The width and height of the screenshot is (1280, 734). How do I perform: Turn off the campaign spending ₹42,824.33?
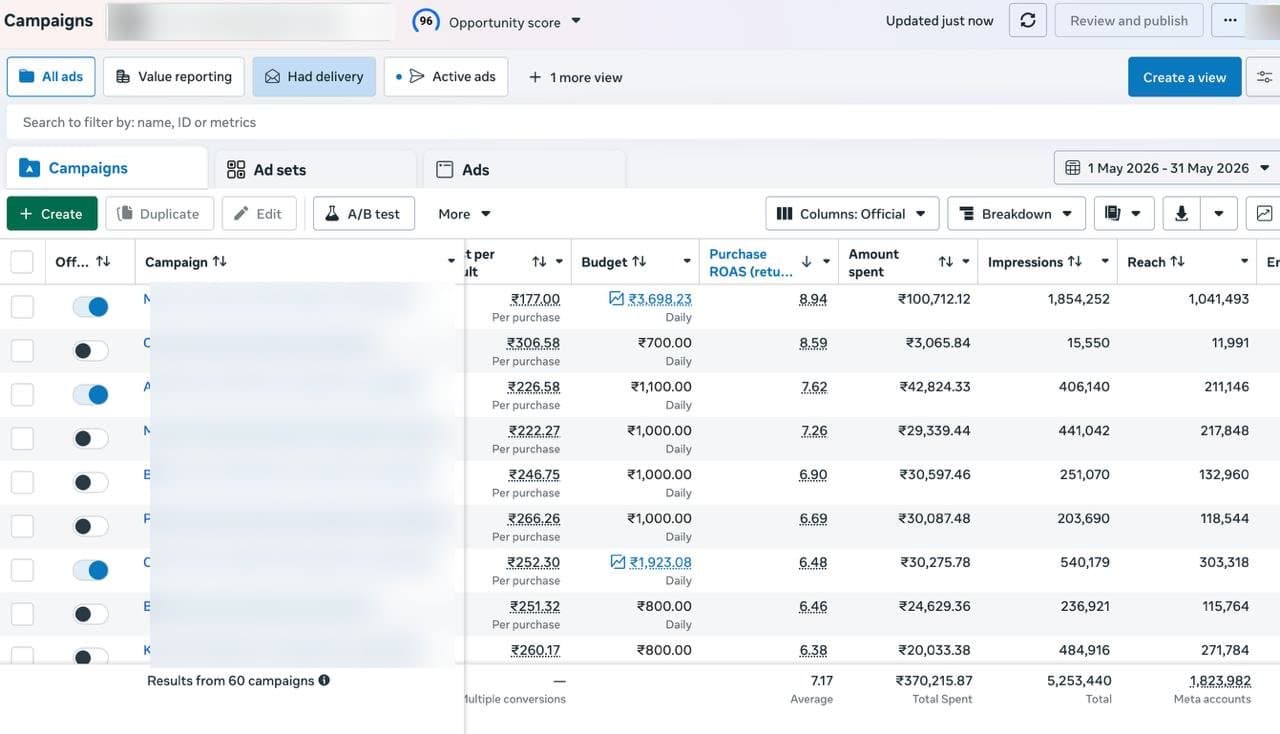coord(91,395)
